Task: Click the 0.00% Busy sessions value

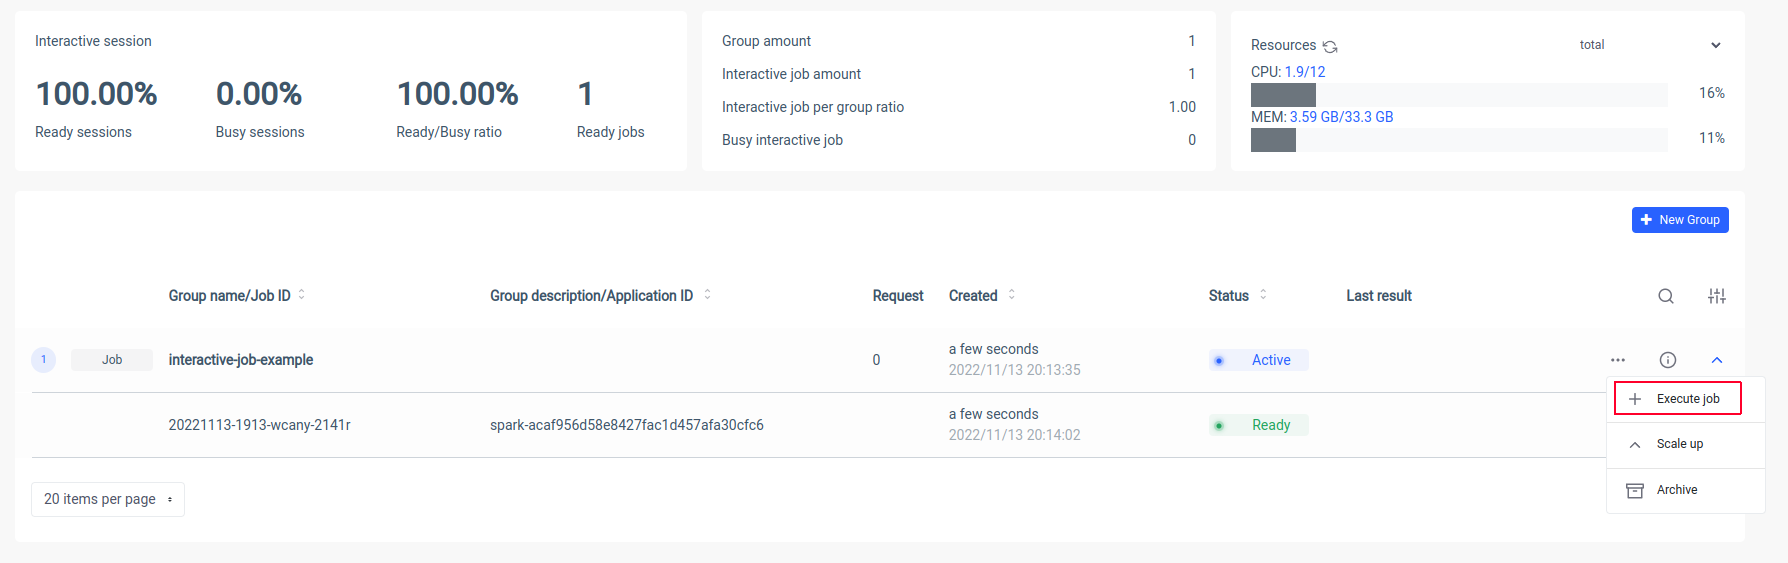Action: pos(259,94)
